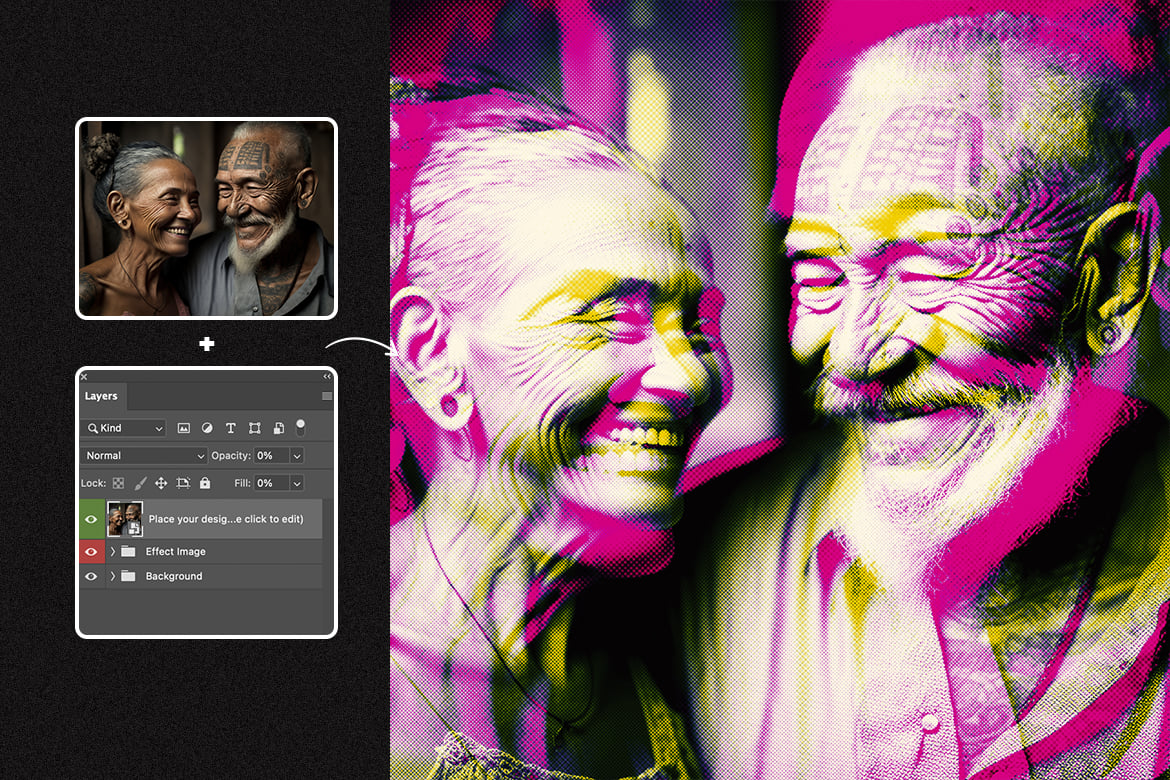Open the Layers panel flyout menu

327,396
